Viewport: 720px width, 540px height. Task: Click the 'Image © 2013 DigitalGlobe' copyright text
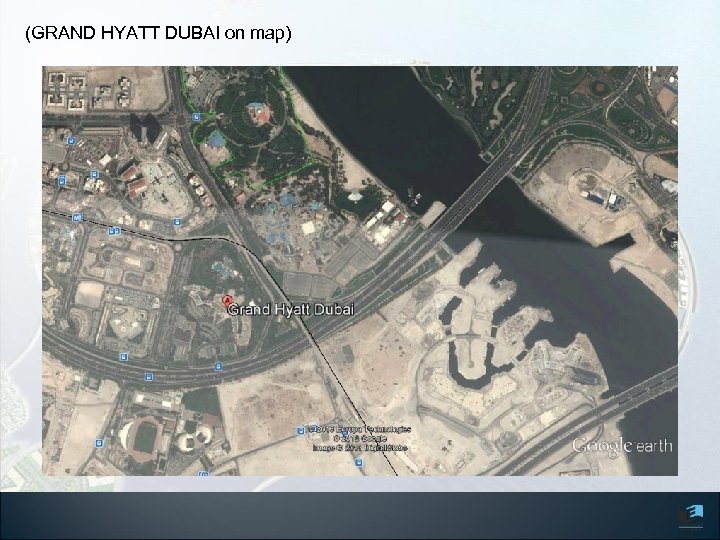coord(360,448)
